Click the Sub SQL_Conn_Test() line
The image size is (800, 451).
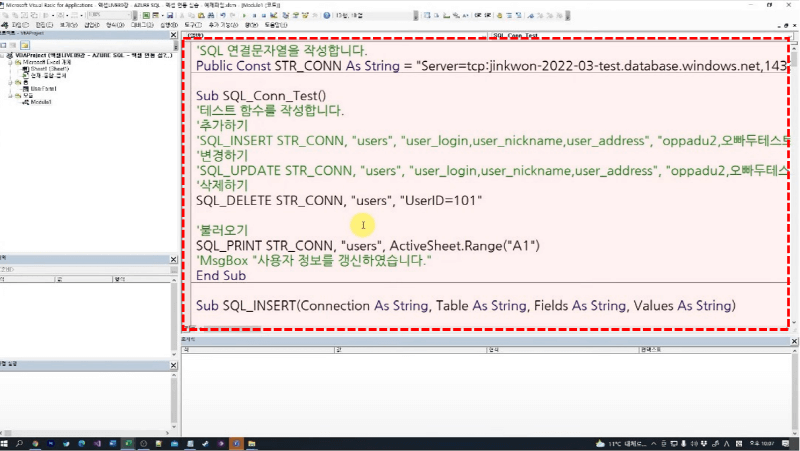tap(261, 95)
